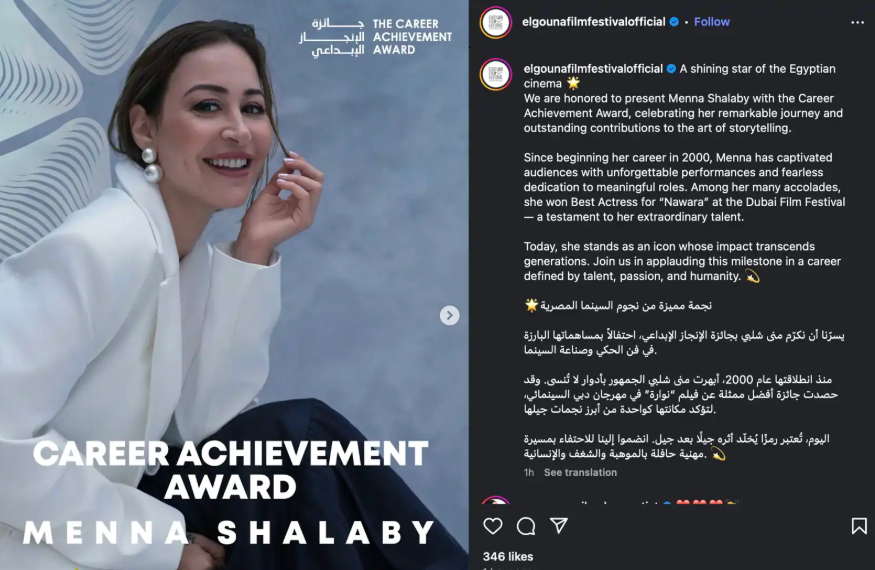Like the post with the heart icon
This screenshot has height=570, width=875.
[x=493, y=526]
